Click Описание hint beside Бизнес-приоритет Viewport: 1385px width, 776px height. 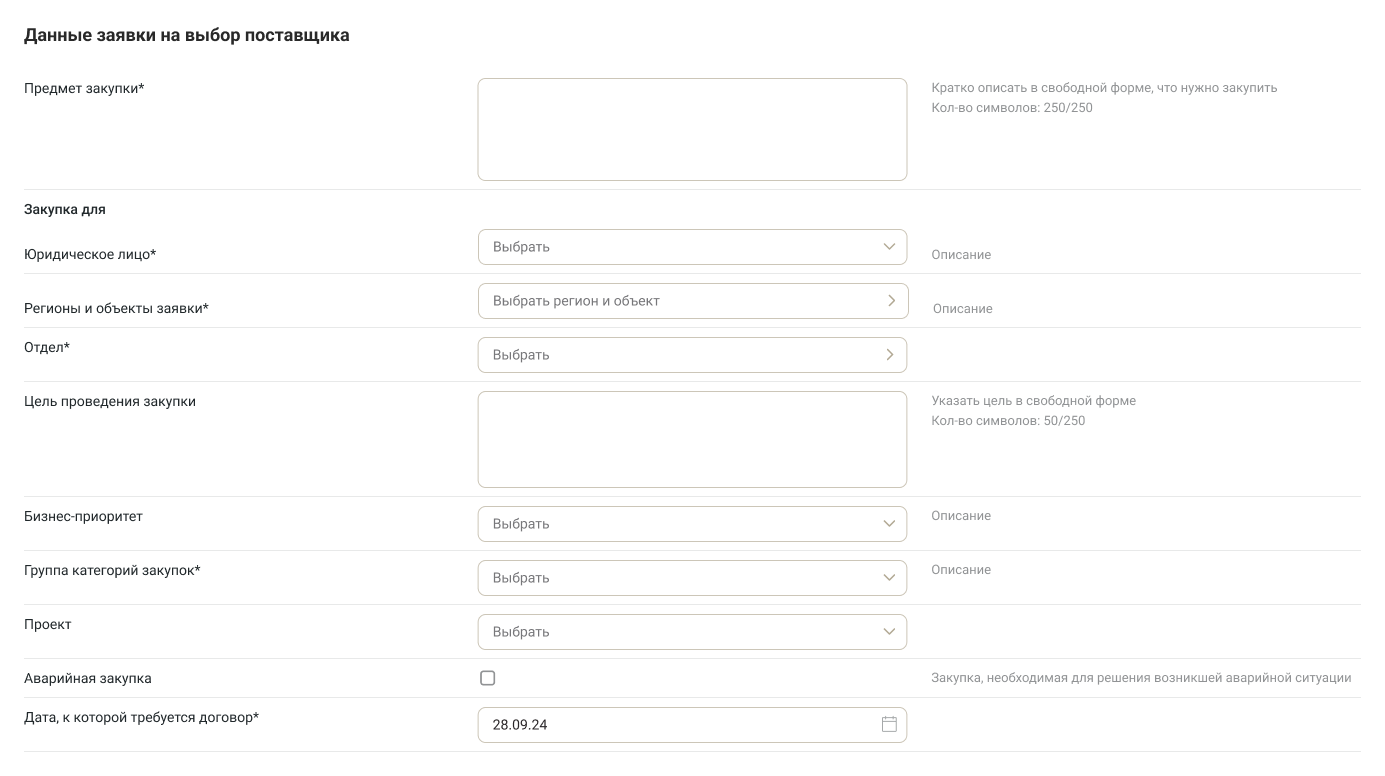point(961,515)
